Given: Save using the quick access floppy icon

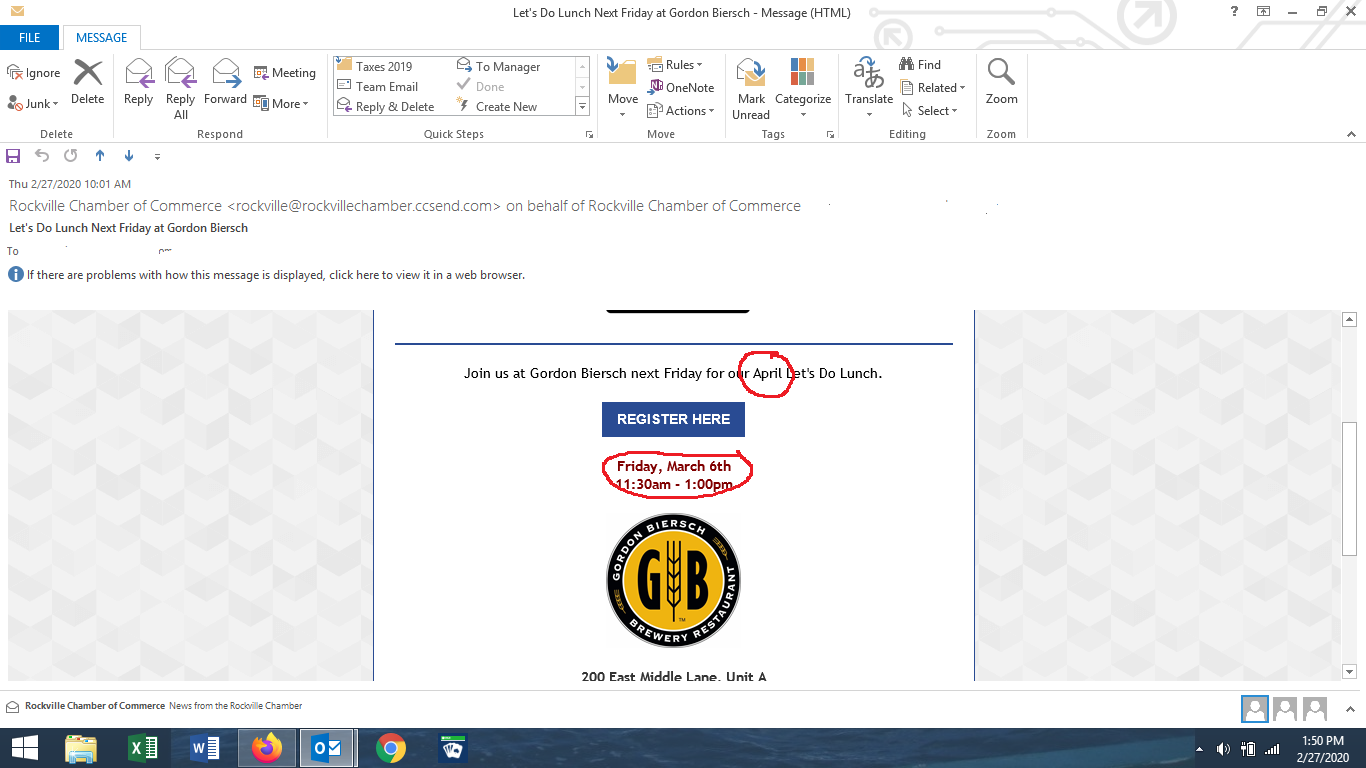Looking at the screenshot, I should coord(13,156).
